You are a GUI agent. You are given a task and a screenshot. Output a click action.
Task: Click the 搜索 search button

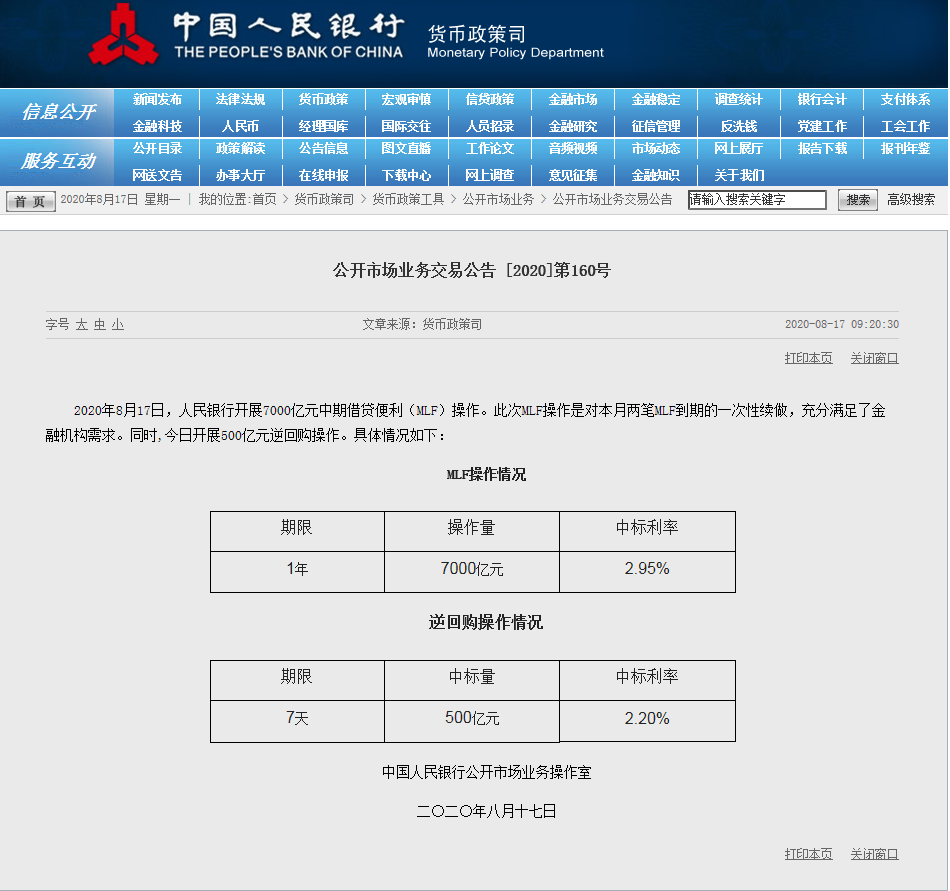pyautogui.click(x=857, y=200)
